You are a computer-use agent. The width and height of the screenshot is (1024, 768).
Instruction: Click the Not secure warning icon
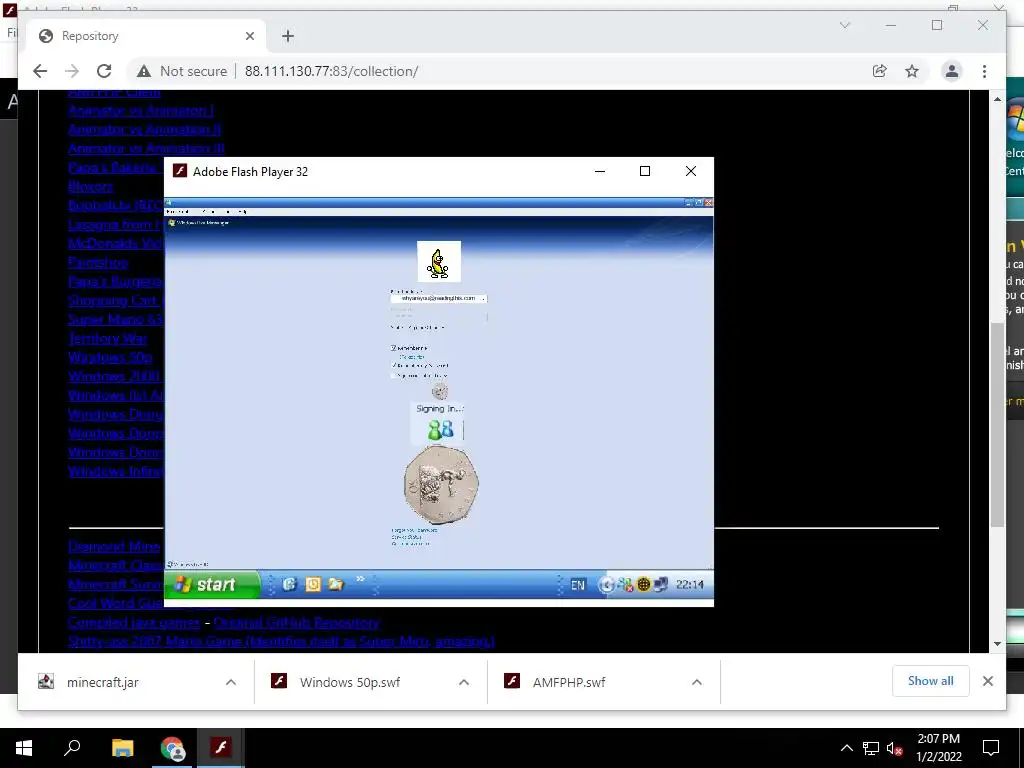[144, 71]
